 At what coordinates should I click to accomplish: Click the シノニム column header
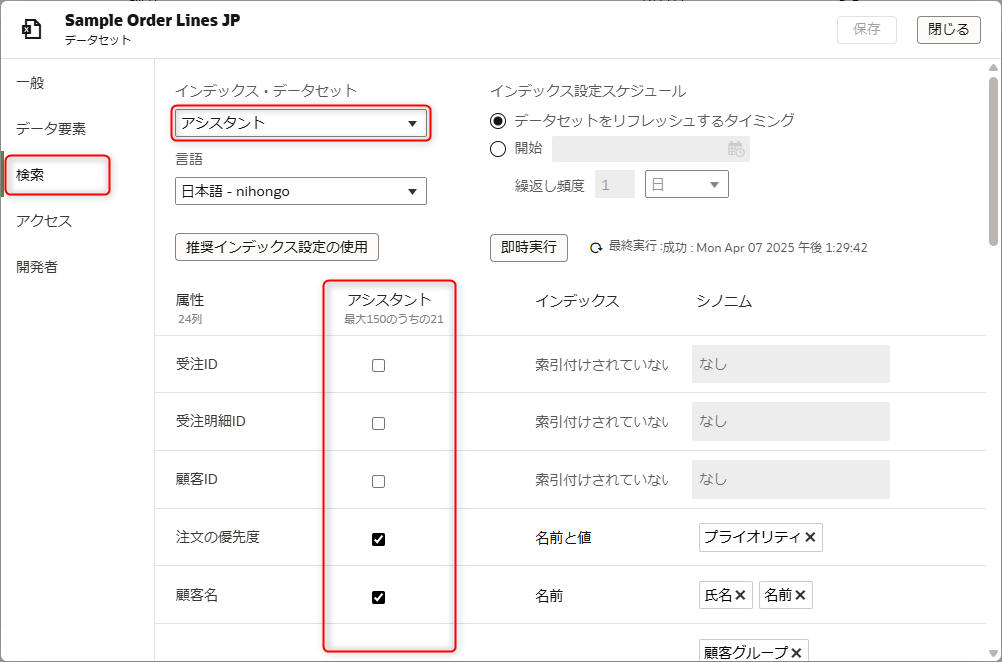point(724,301)
